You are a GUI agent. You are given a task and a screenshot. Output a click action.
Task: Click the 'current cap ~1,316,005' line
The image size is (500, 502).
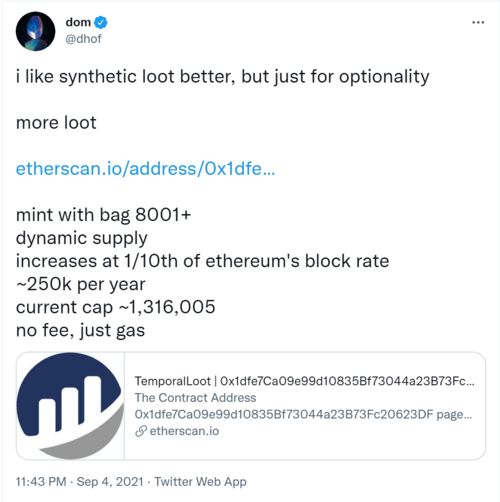point(116,307)
